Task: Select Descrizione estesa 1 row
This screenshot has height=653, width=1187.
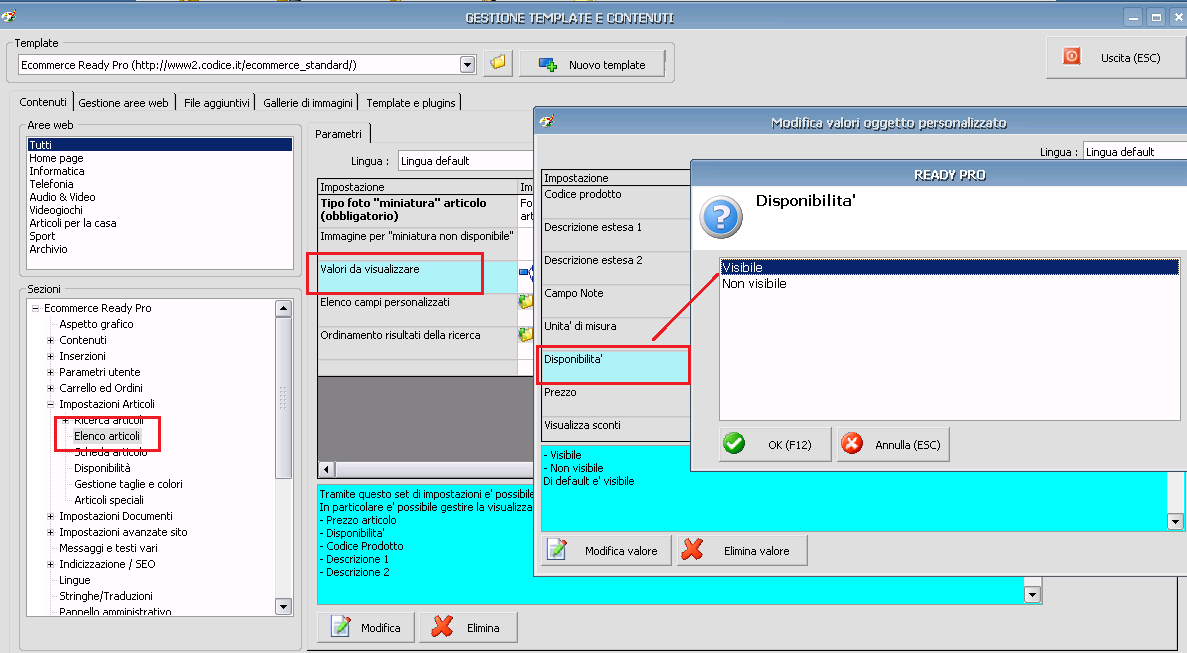Action: point(616,235)
